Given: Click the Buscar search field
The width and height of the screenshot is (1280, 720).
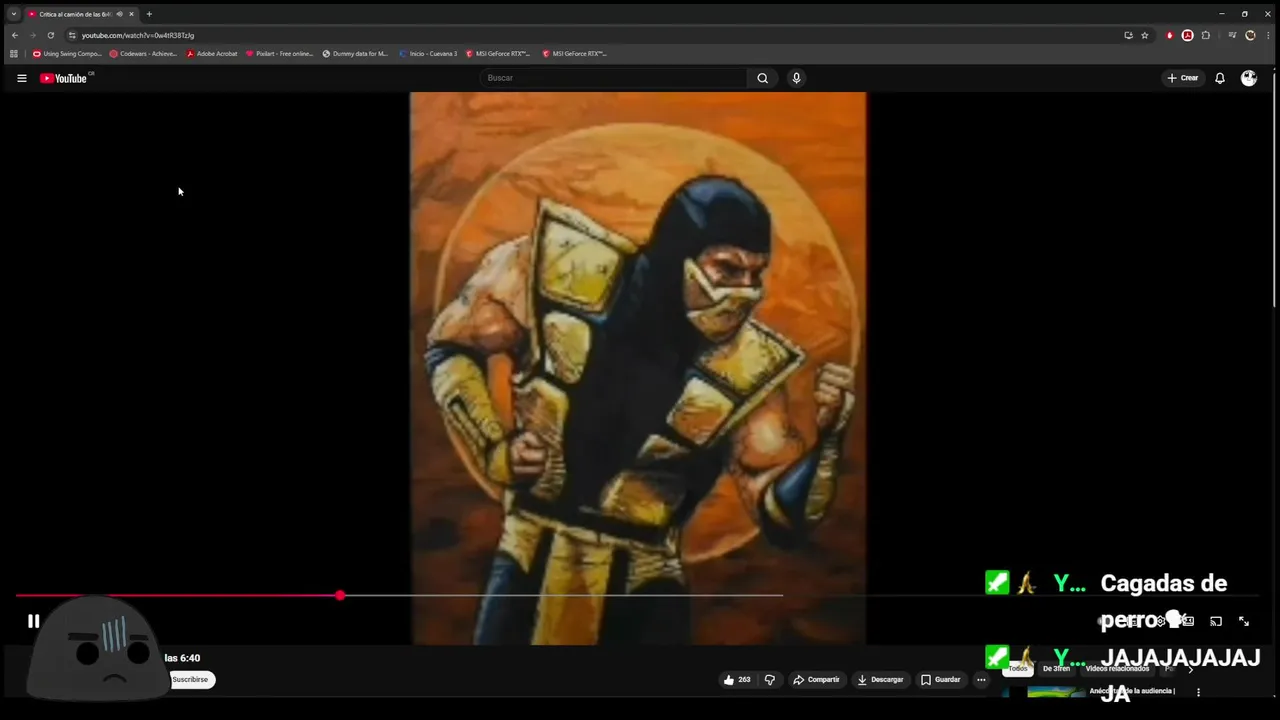Looking at the screenshot, I should [613, 78].
